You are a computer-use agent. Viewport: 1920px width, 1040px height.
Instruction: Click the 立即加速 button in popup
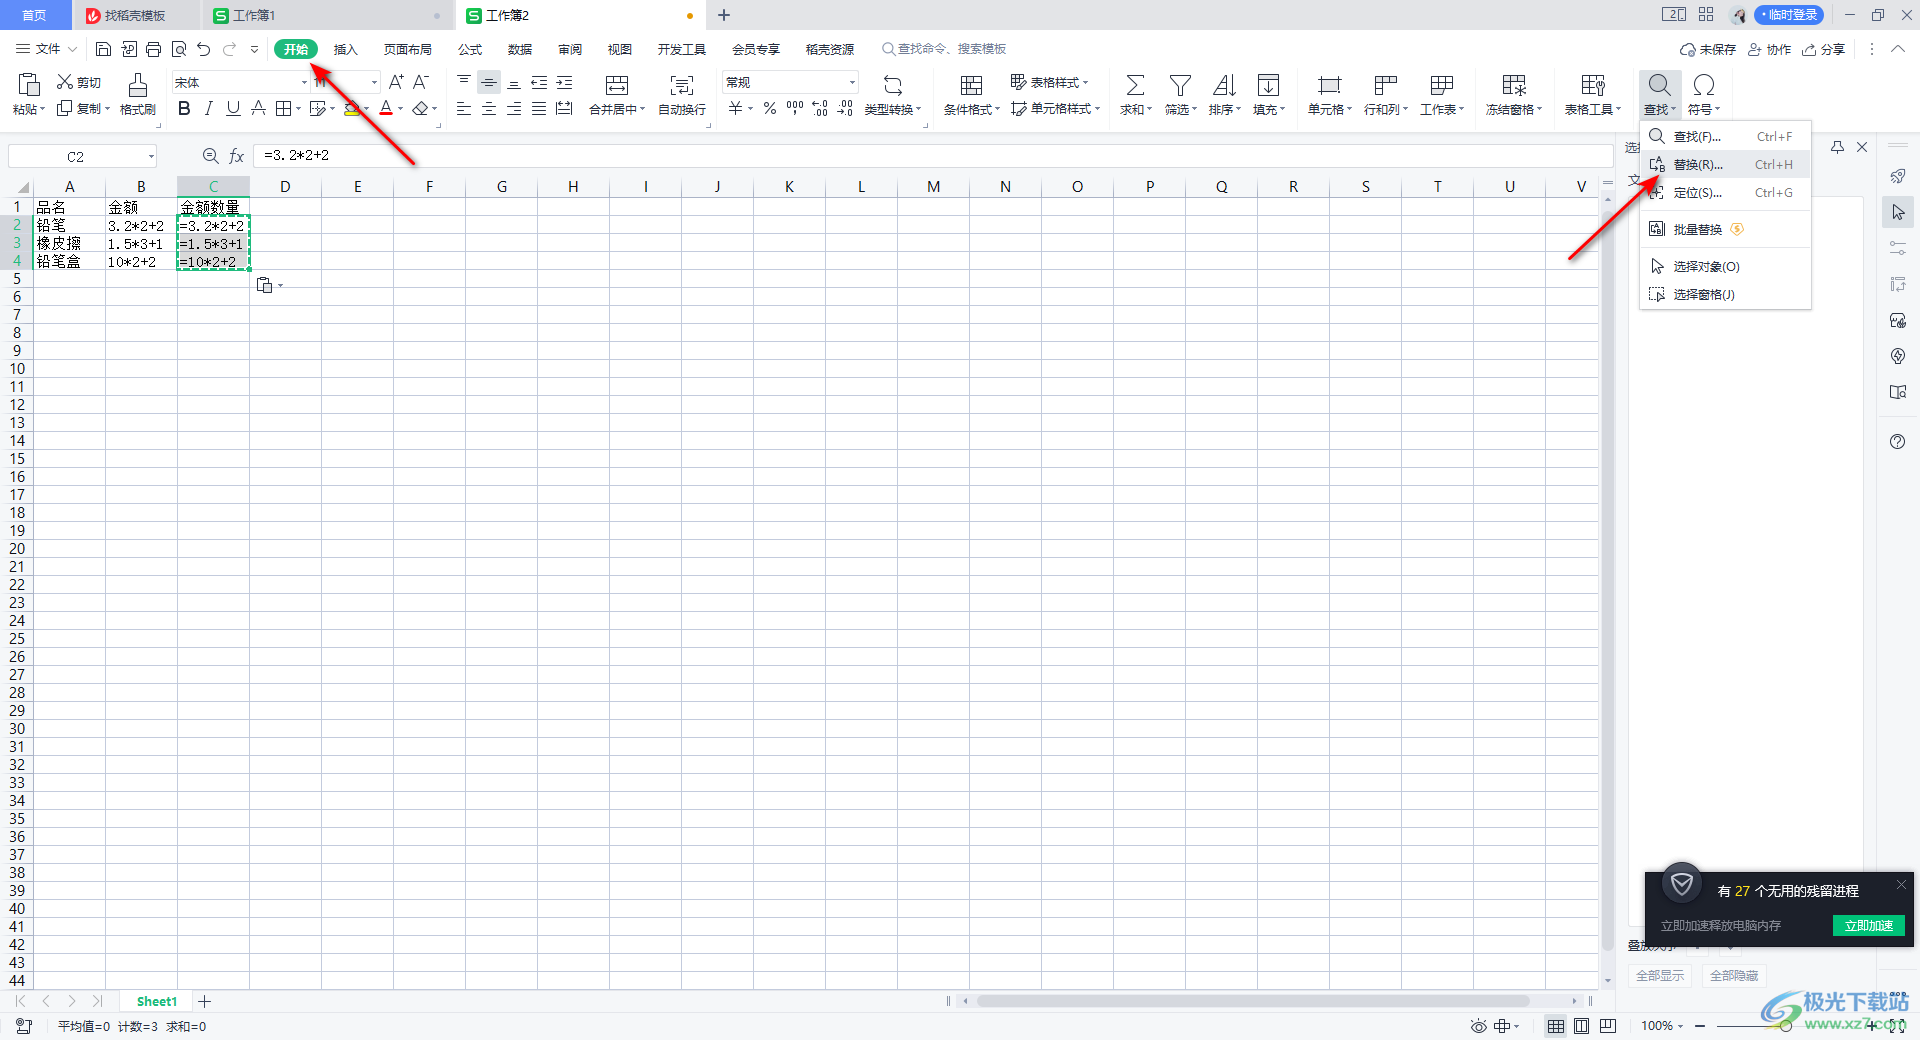click(x=1869, y=926)
